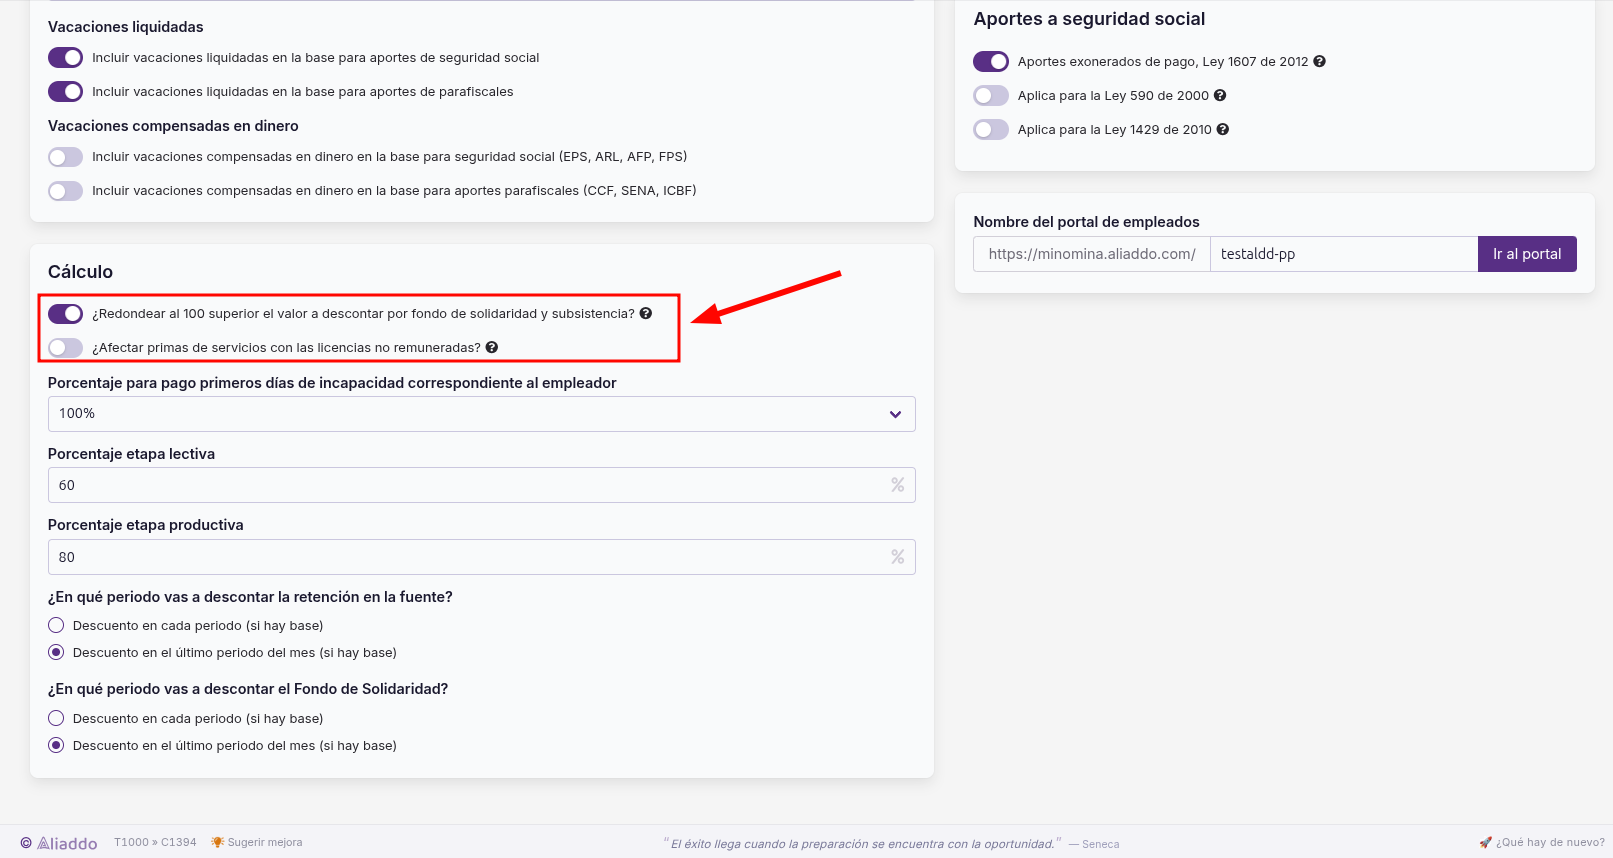Enable the Ley 590 de 2000 switch
1613x858 pixels.
click(991, 96)
